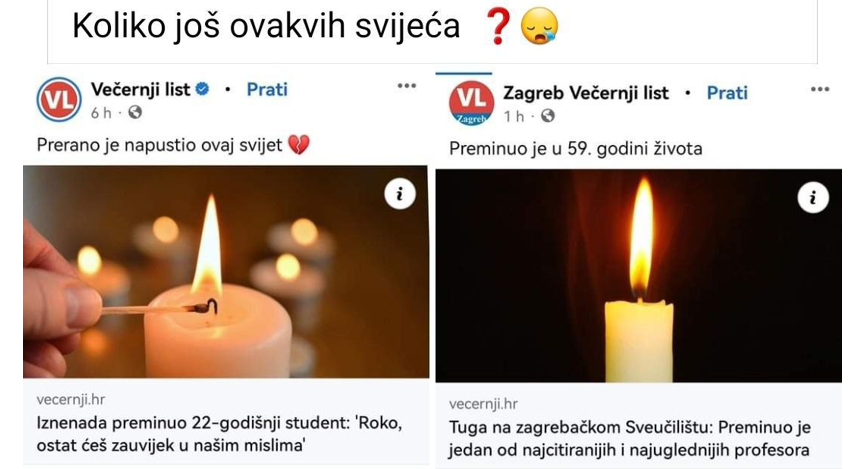Viewport: 855px width, 469px height.
Task: Open the Zagreb Večernji list profile logo
Action: tap(472, 103)
